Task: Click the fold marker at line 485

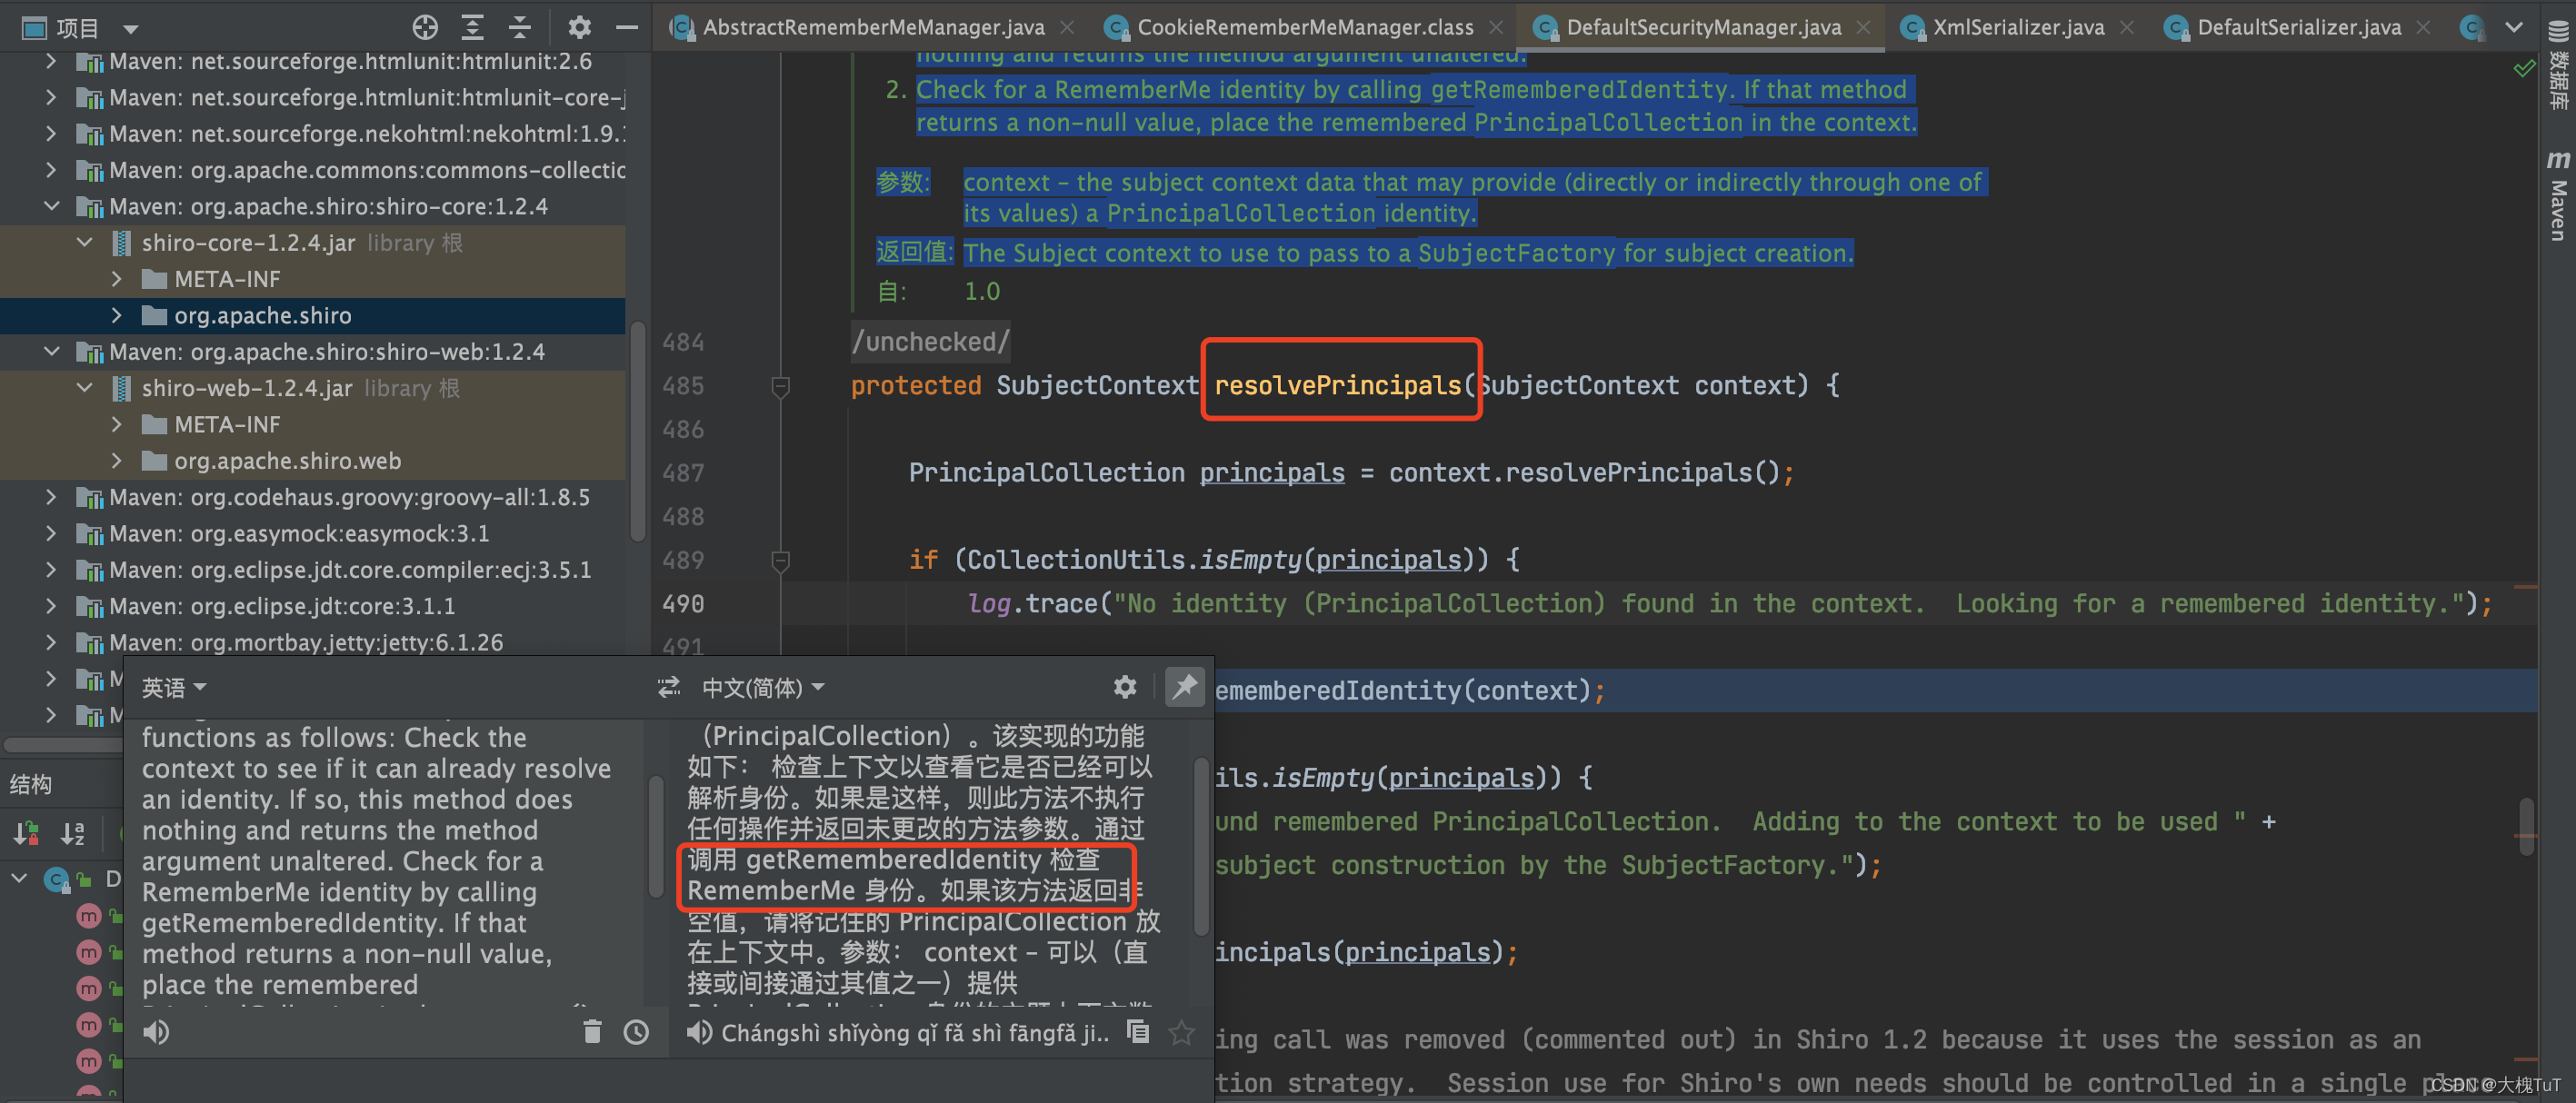Action: pos(781,387)
